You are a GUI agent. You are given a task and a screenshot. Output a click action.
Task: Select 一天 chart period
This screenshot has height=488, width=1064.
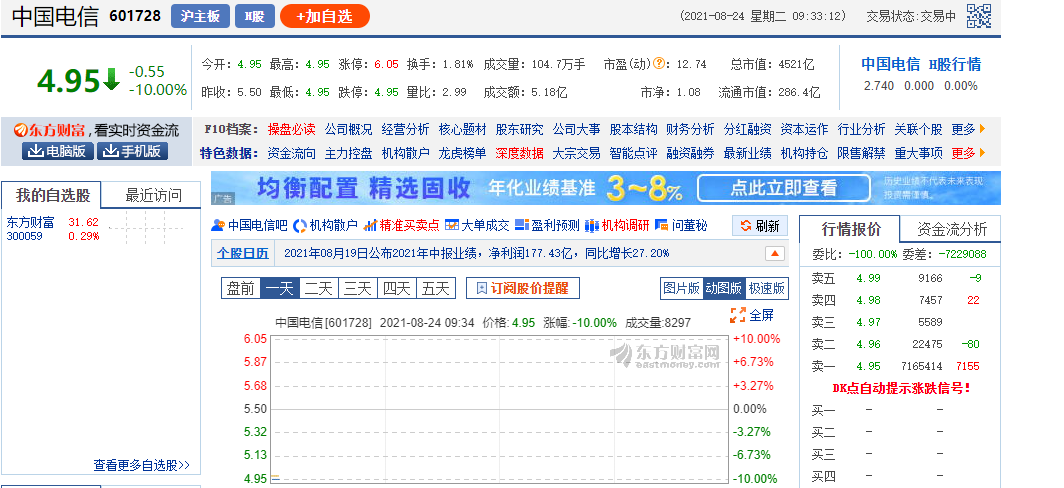(x=280, y=288)
